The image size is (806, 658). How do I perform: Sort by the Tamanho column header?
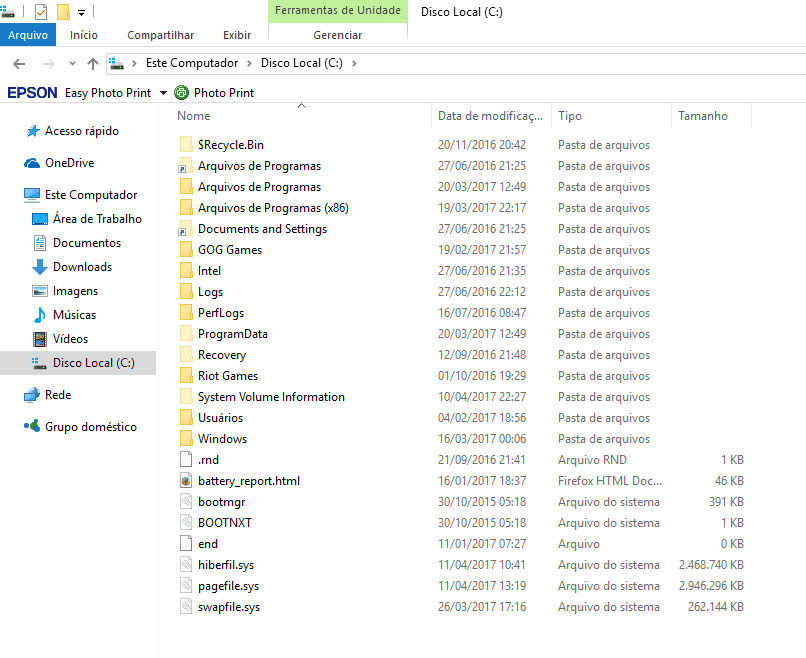point(703,116)
